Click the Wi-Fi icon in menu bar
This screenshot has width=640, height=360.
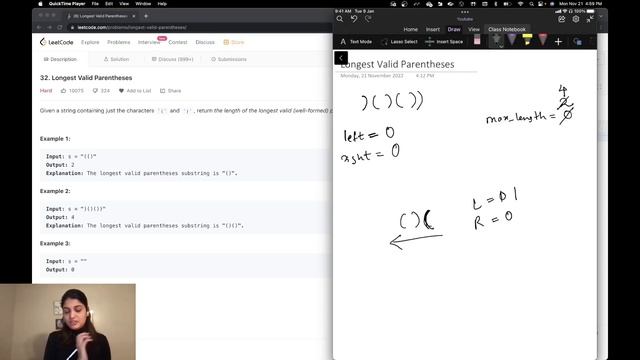click(x=521, y=4)
